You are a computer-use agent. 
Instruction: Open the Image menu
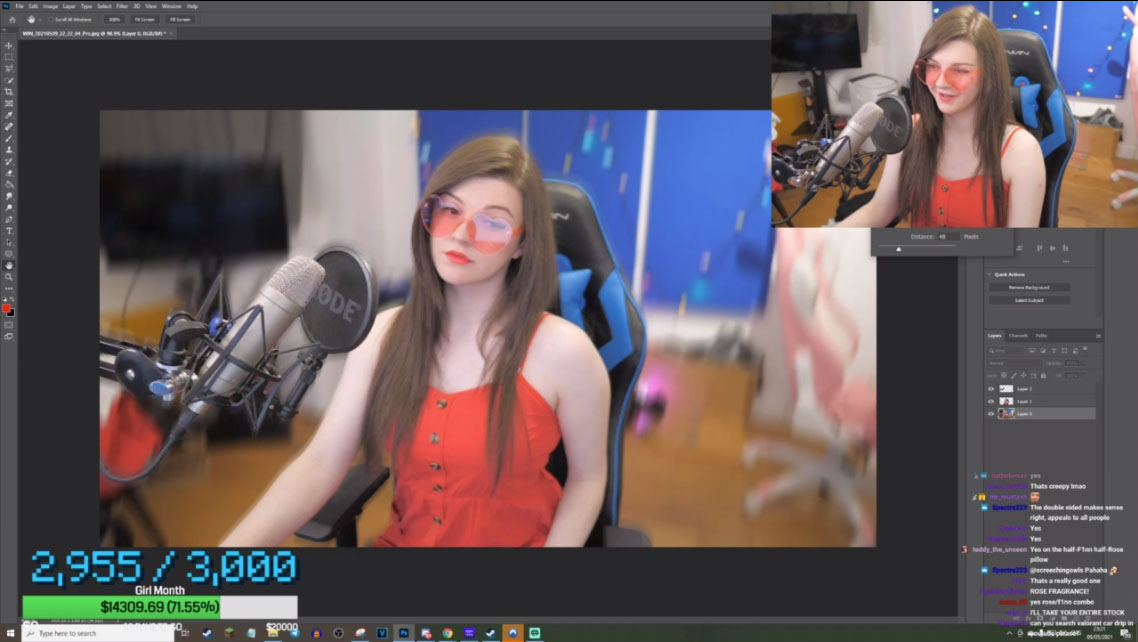50,6
